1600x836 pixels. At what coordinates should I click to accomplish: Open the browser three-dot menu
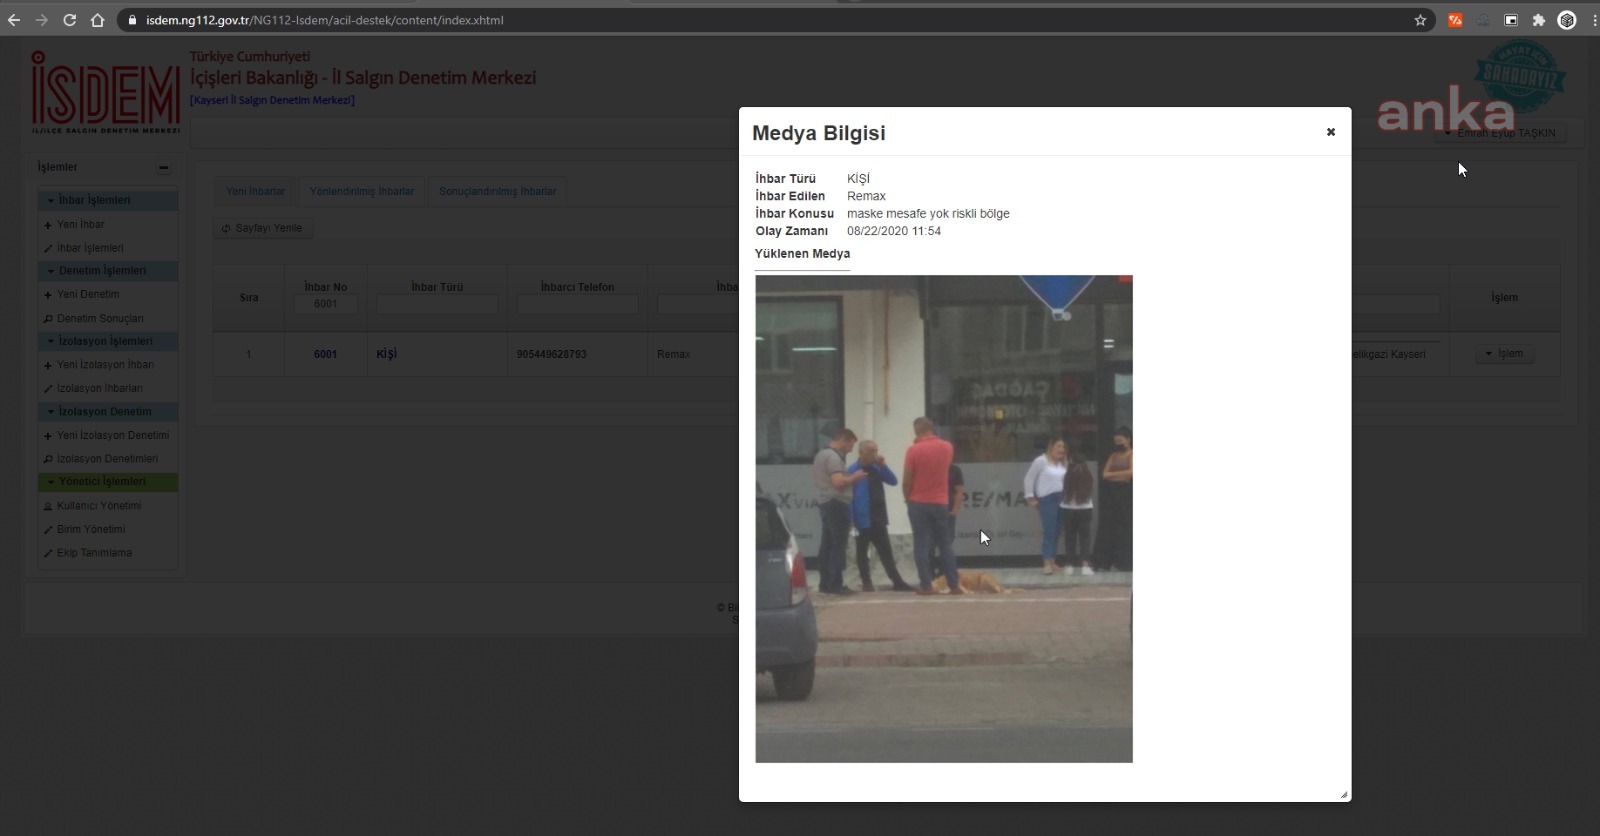click(1593, 20)
